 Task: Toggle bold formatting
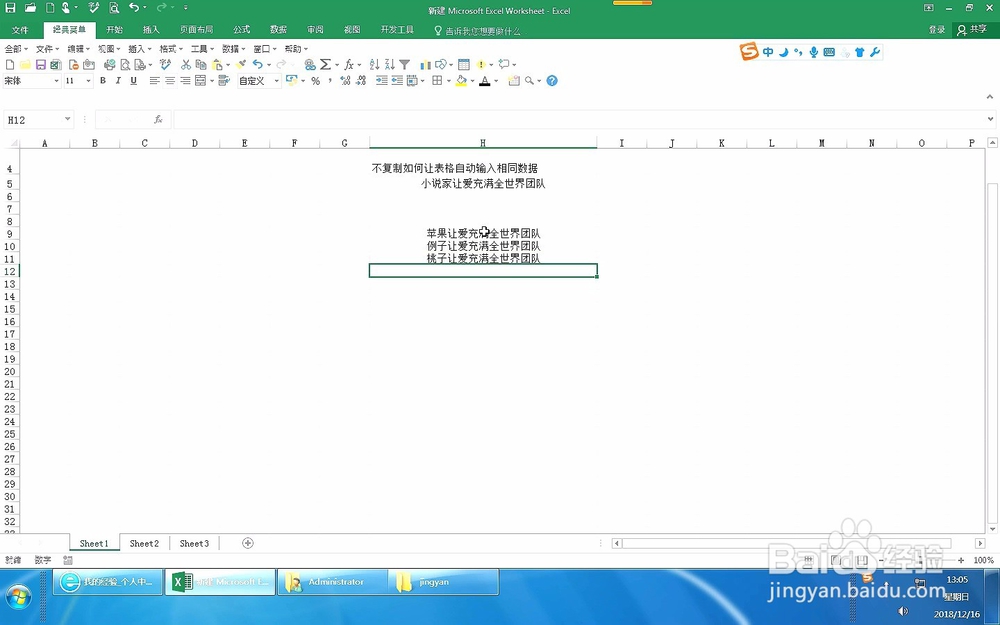click(102, 81)
